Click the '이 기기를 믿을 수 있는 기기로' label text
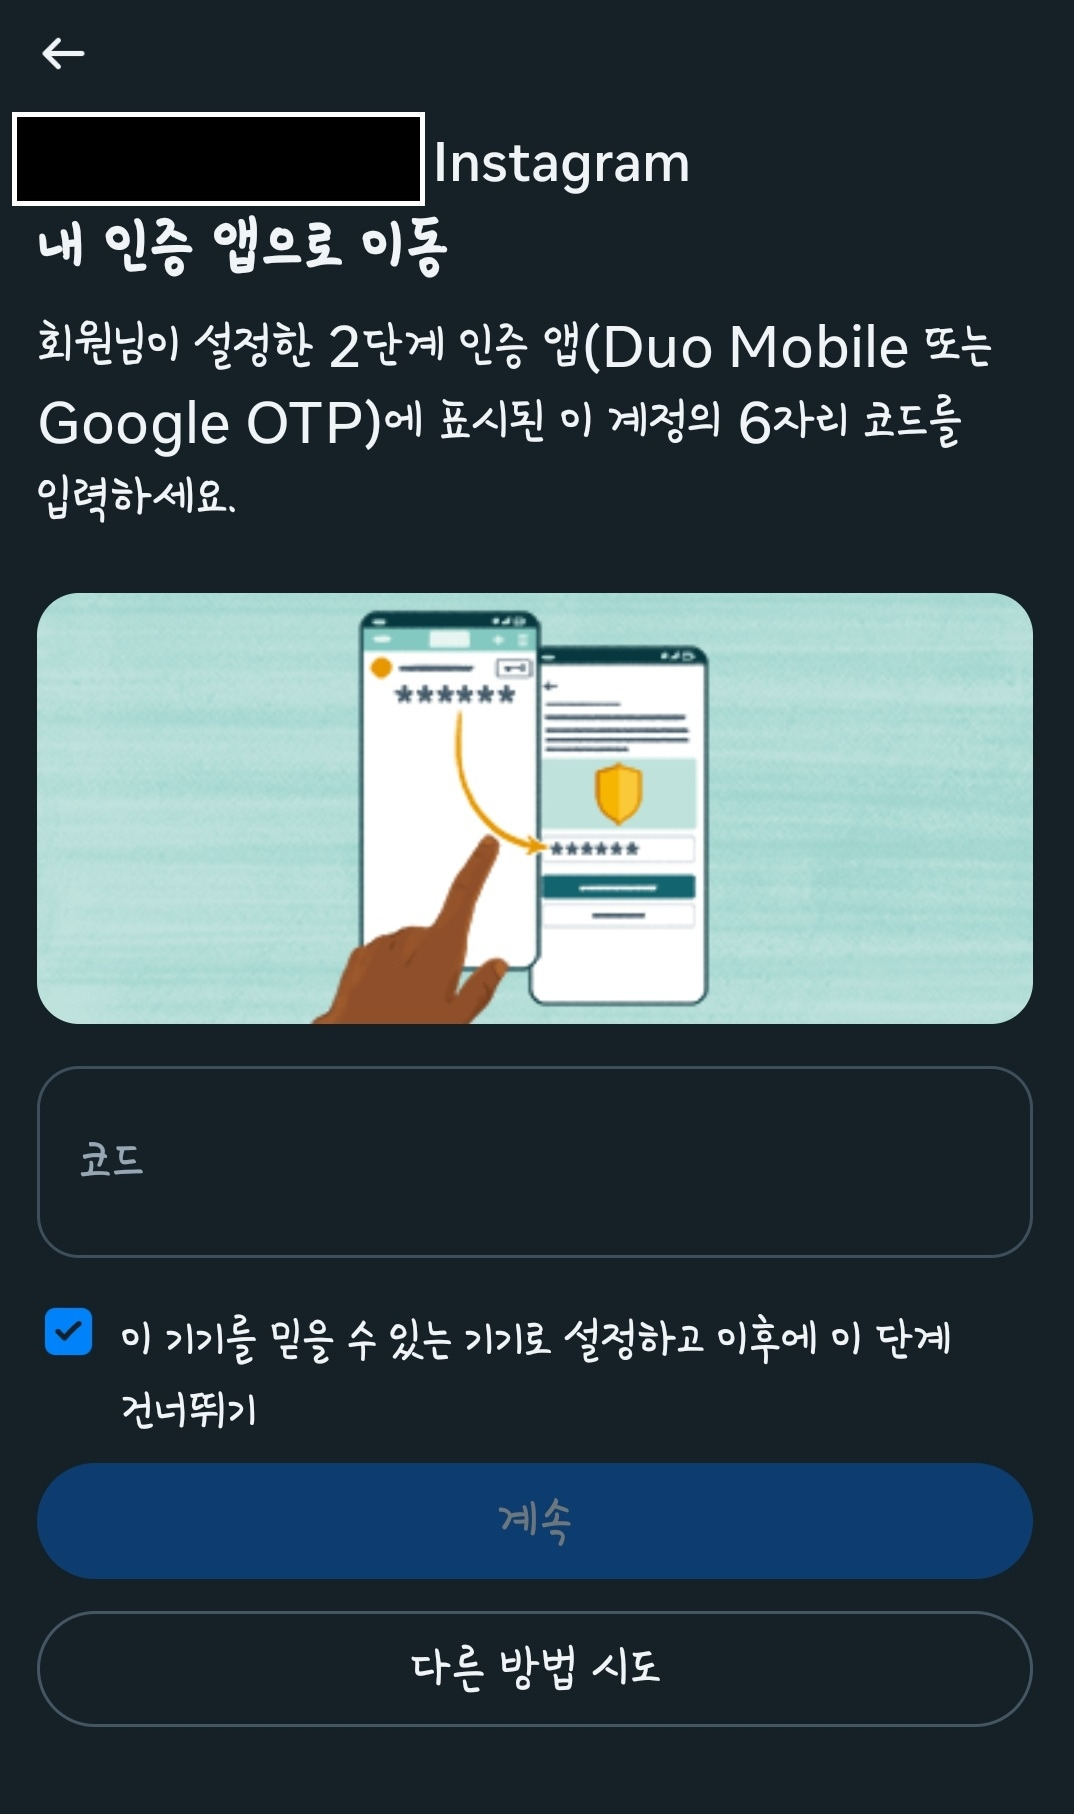 coord(335,1338)
